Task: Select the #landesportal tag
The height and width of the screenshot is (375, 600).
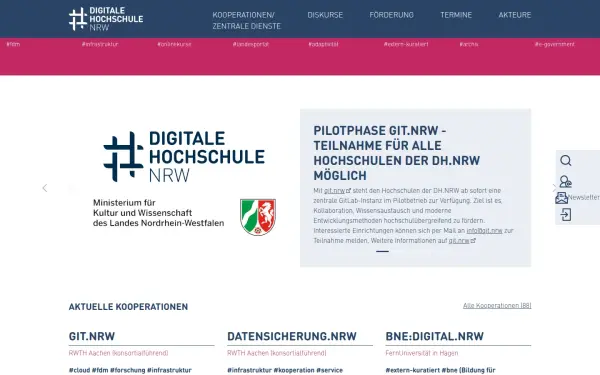Action: click(251, 44)
